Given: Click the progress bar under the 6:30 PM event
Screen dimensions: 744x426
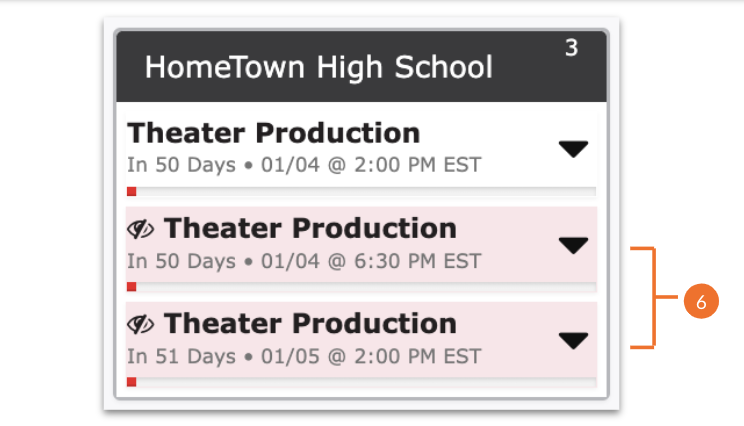Looking at the screenshot, I should [x=362, y=287].
